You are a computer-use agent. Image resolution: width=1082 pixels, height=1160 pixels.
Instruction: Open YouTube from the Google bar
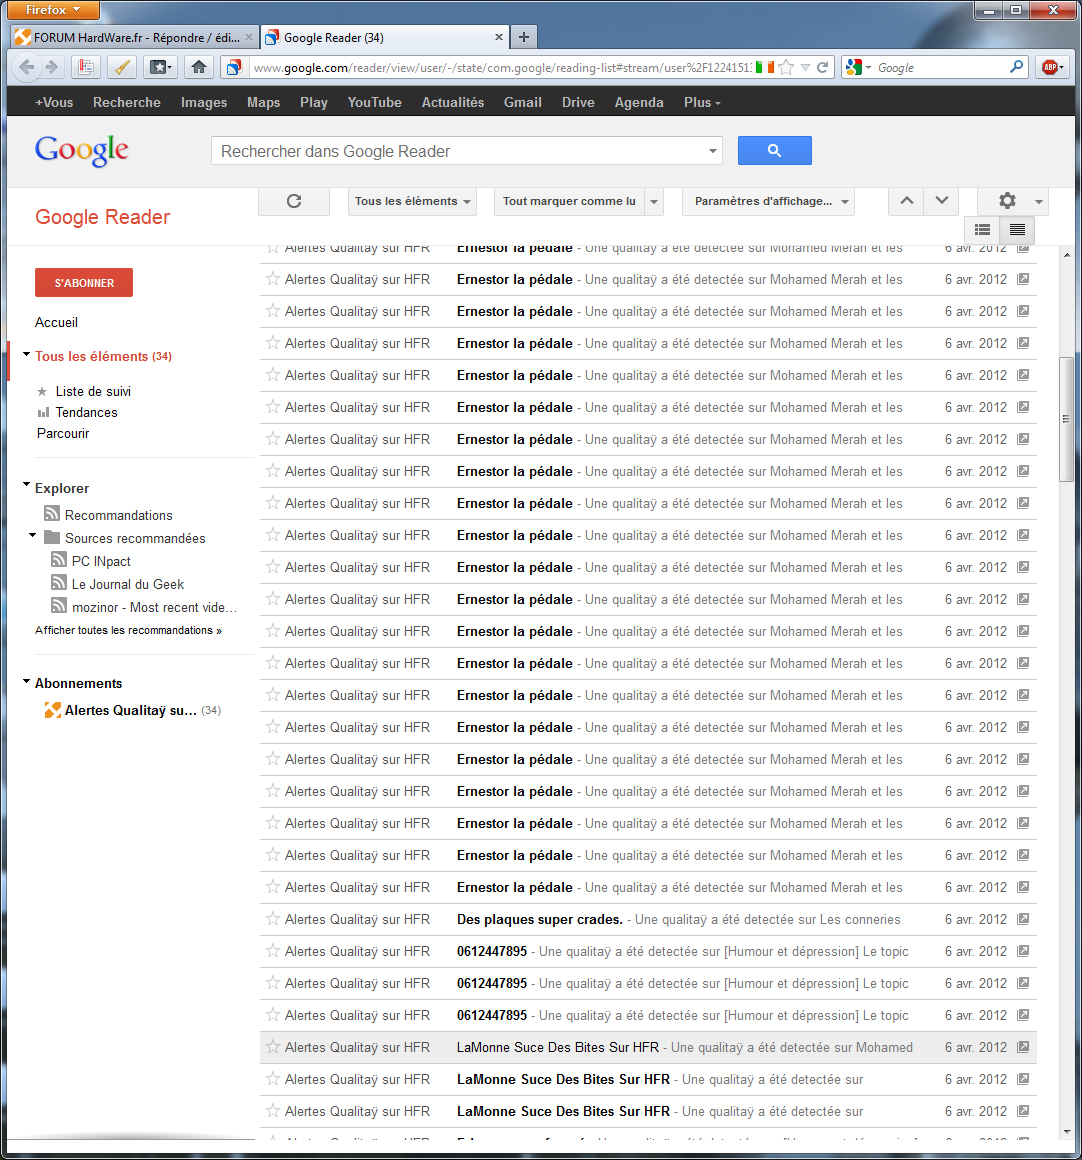(x=374, y=102)
